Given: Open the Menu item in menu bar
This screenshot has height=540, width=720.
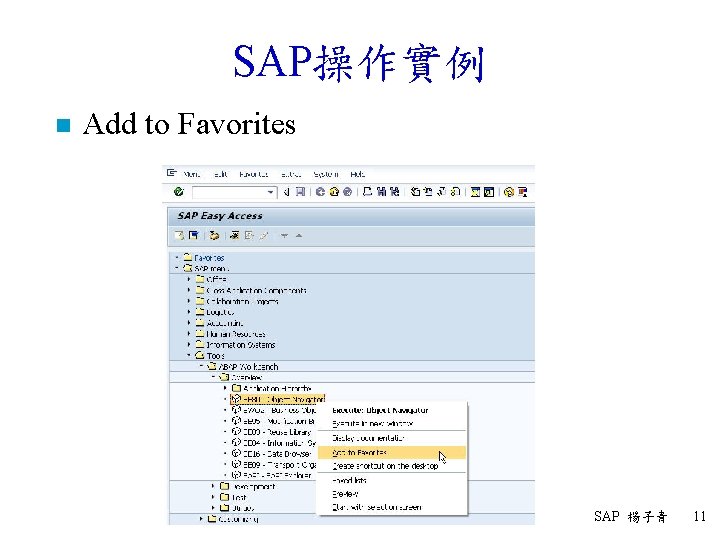Looking at the screenshot, I should coord(191,174).
